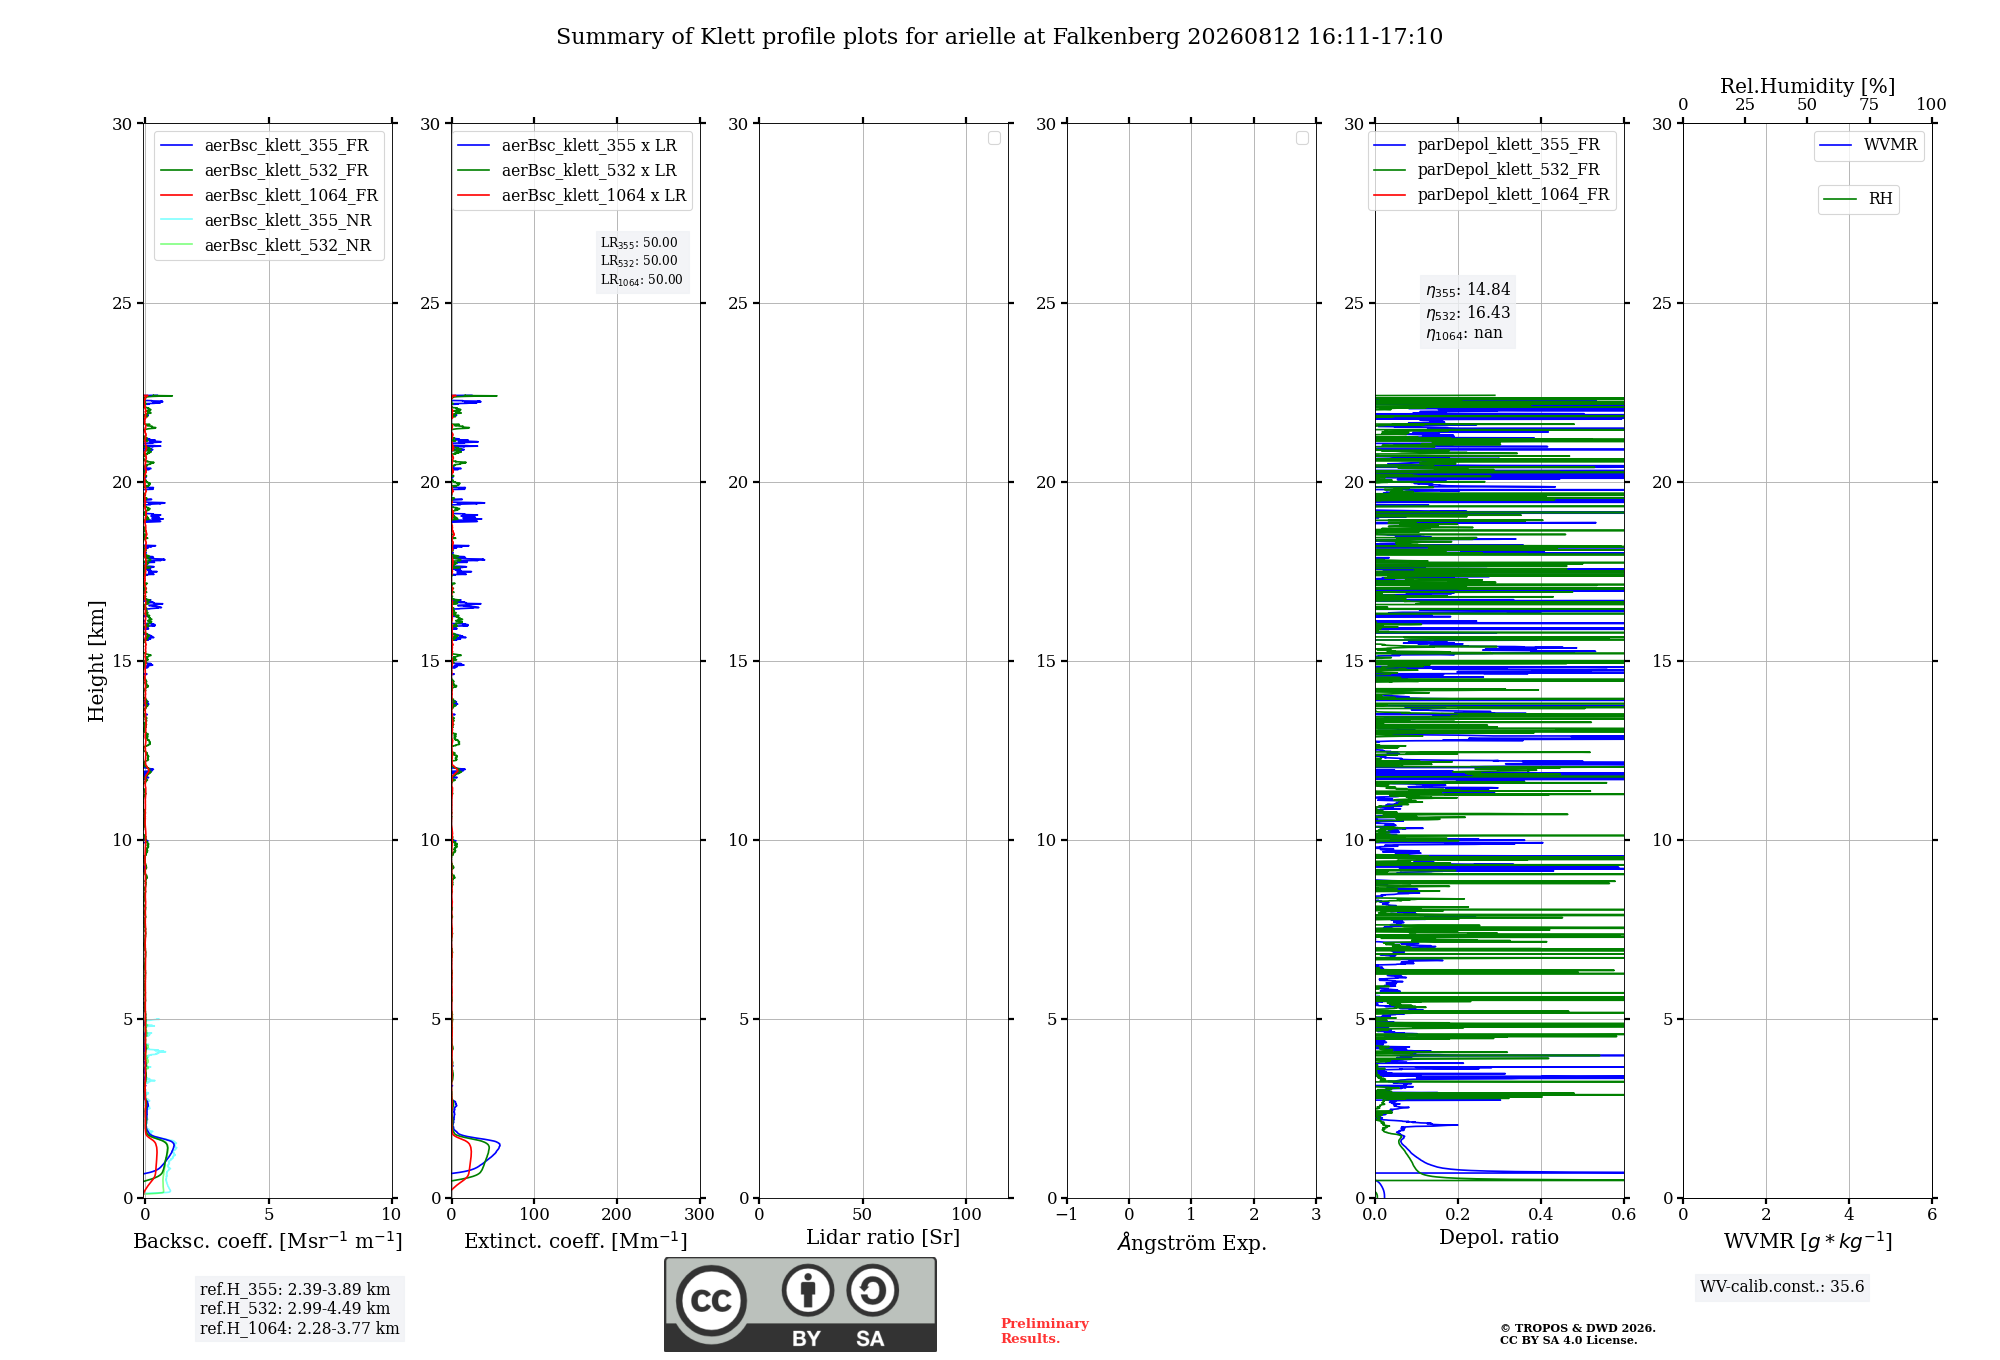Click the η532: 16.43 value
Image resolution: width=2000 pixels, height=1360 pixels.
[1468, 313]
